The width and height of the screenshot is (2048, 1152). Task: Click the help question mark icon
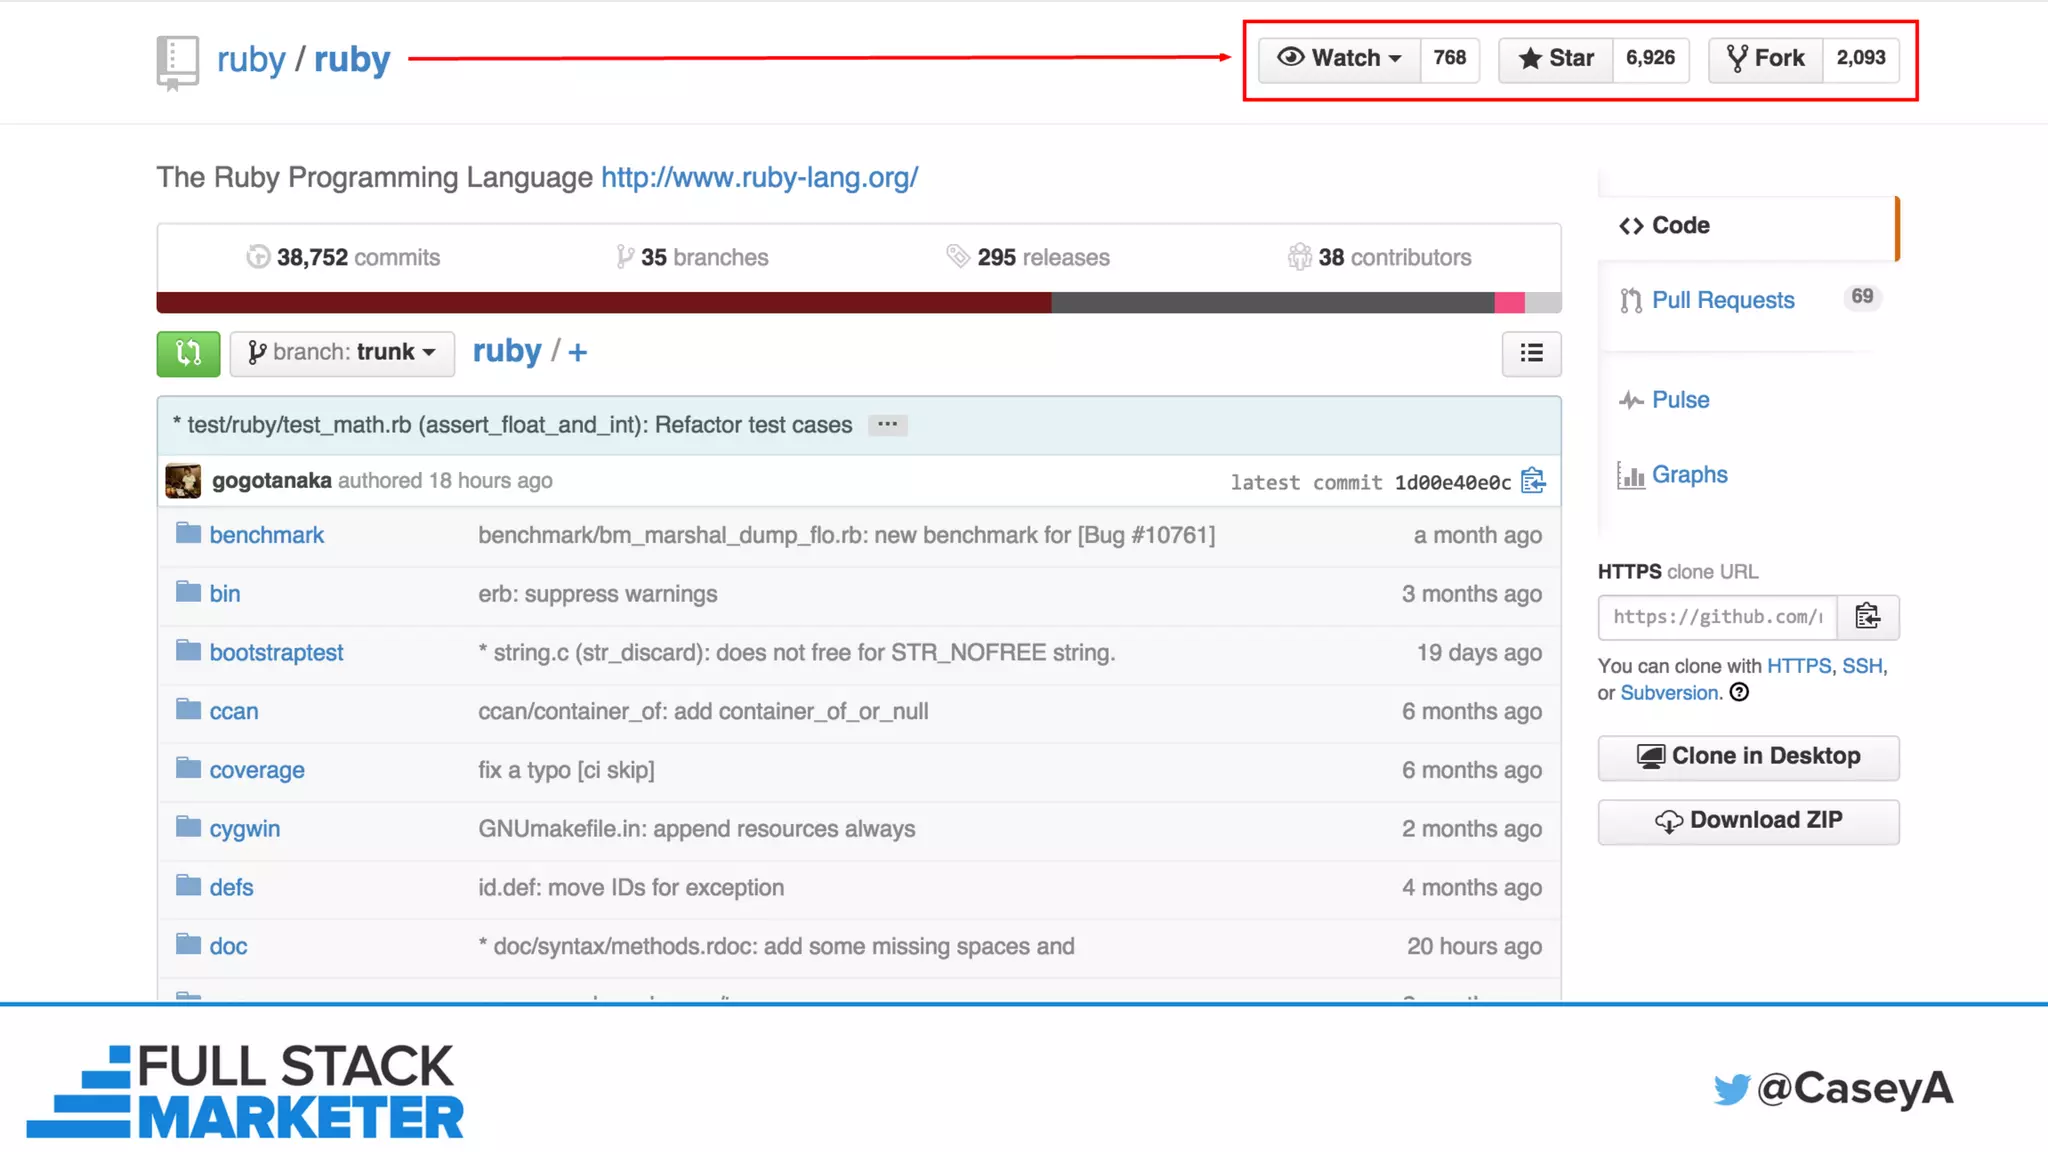1740,692
